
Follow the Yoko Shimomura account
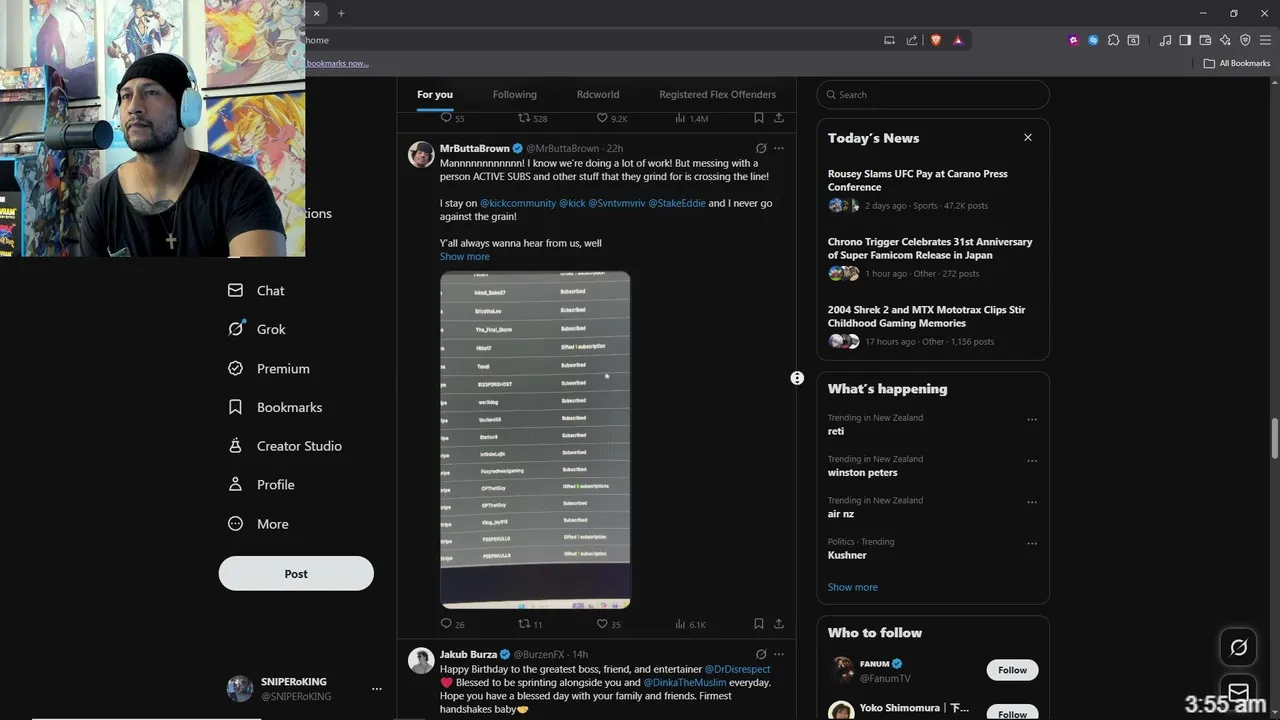click(x=1012, y=712)
